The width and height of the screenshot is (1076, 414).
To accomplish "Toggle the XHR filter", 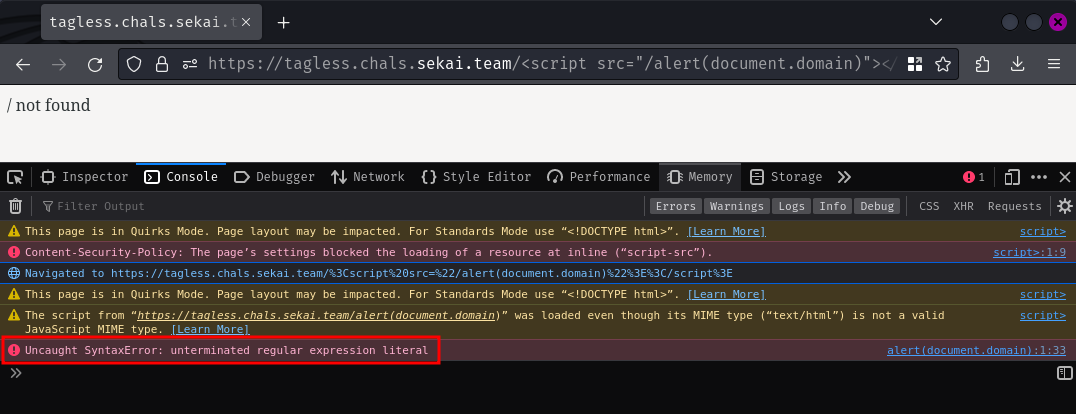I will [x=963, y=206].
